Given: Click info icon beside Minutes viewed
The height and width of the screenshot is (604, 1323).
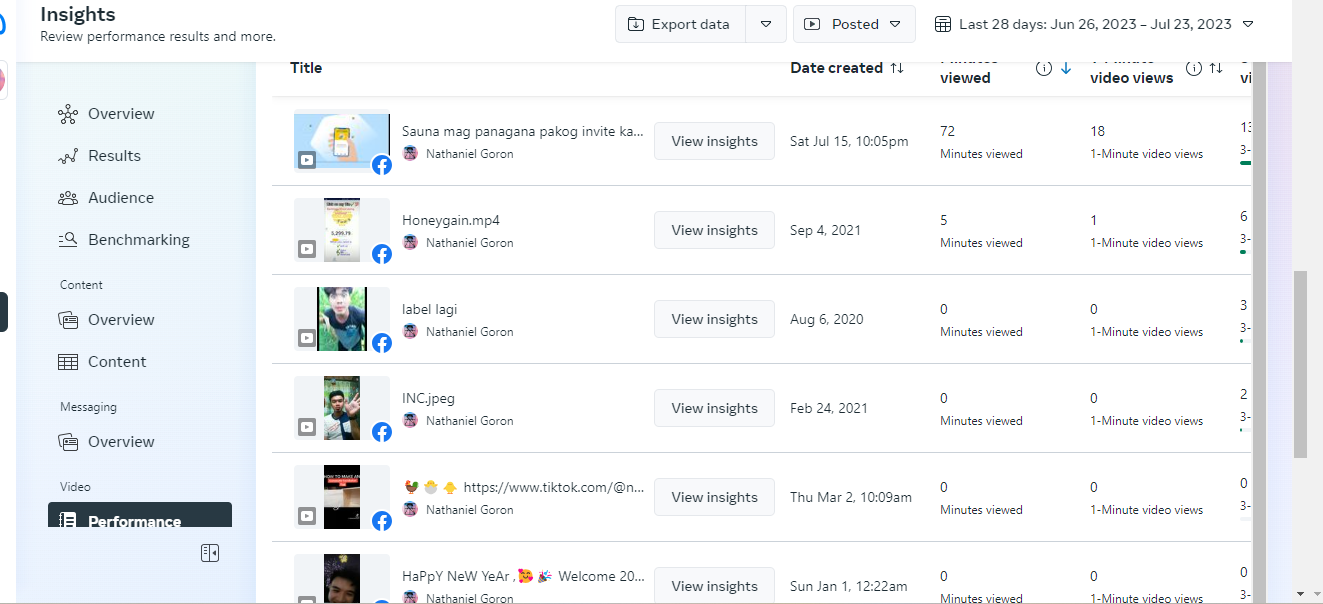Looking at the screenshot, I should click(1044, 68).
